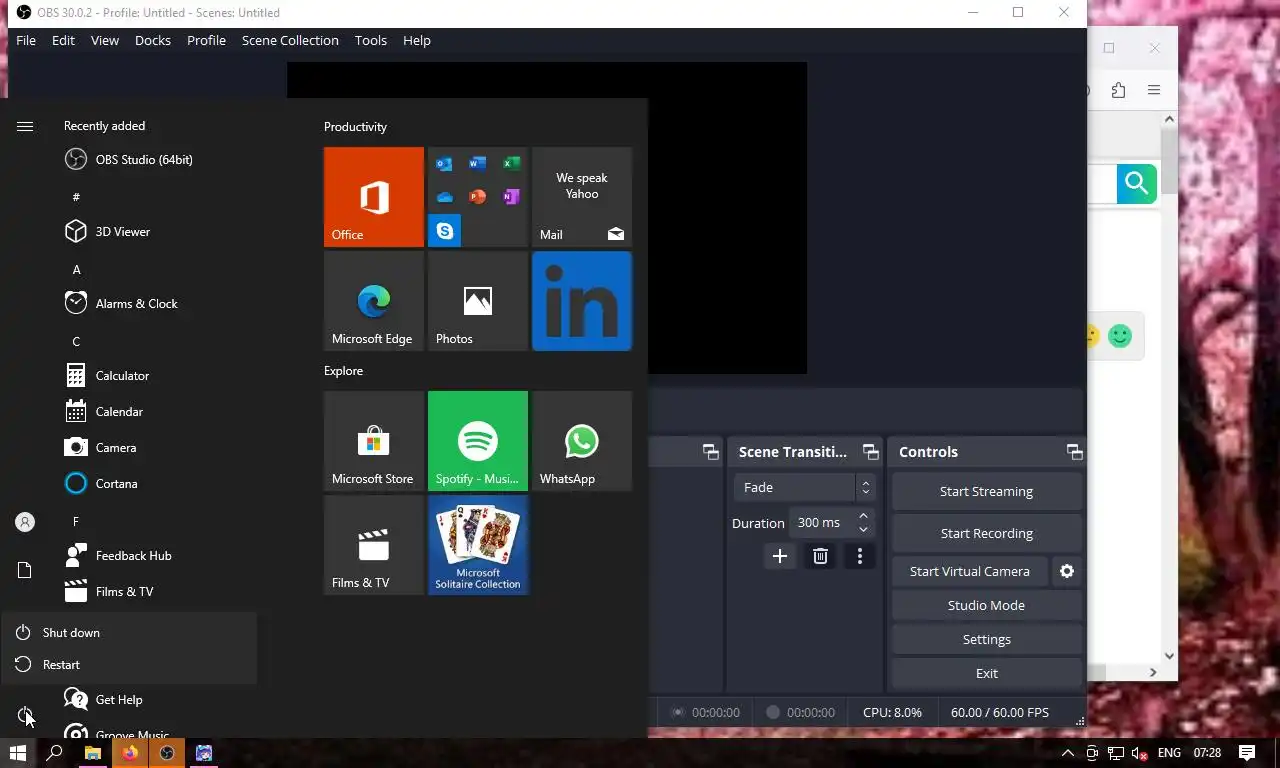Click the Power icon in Start
Screen dimensions: 1280x768
point(25,715)
